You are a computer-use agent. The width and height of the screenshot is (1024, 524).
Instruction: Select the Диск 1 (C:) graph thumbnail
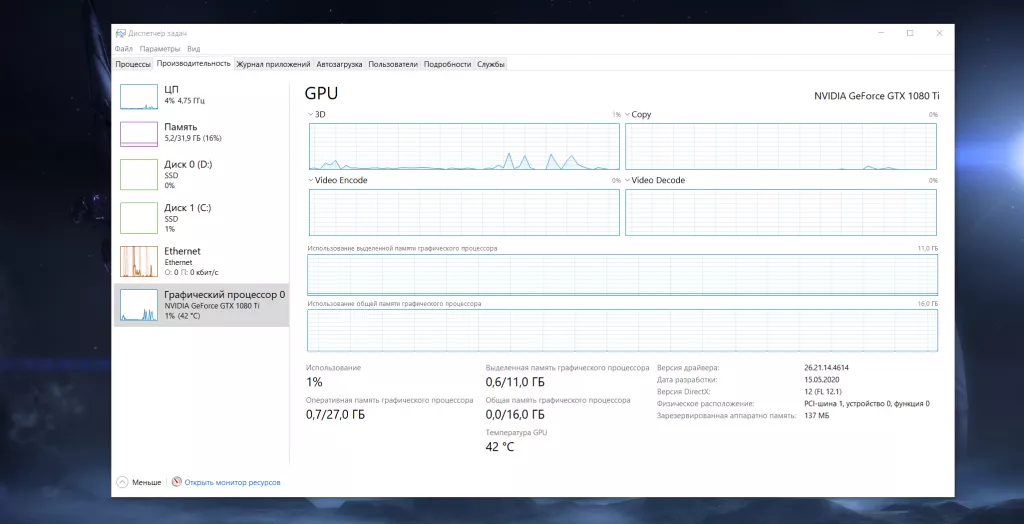click(139, 220)
